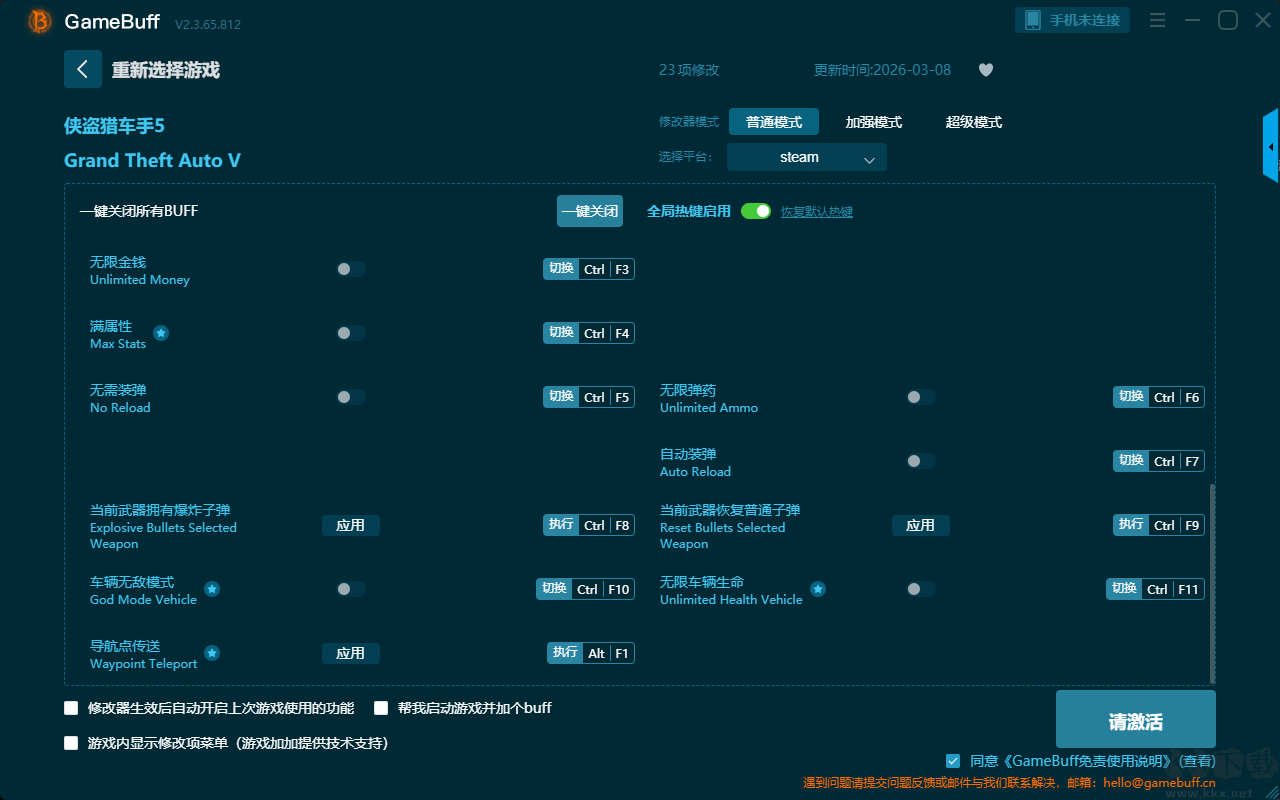Click the Ctrl F5 hotkey for No Reload
This screenshot has width=1280, height=800.
coord(589,397)
